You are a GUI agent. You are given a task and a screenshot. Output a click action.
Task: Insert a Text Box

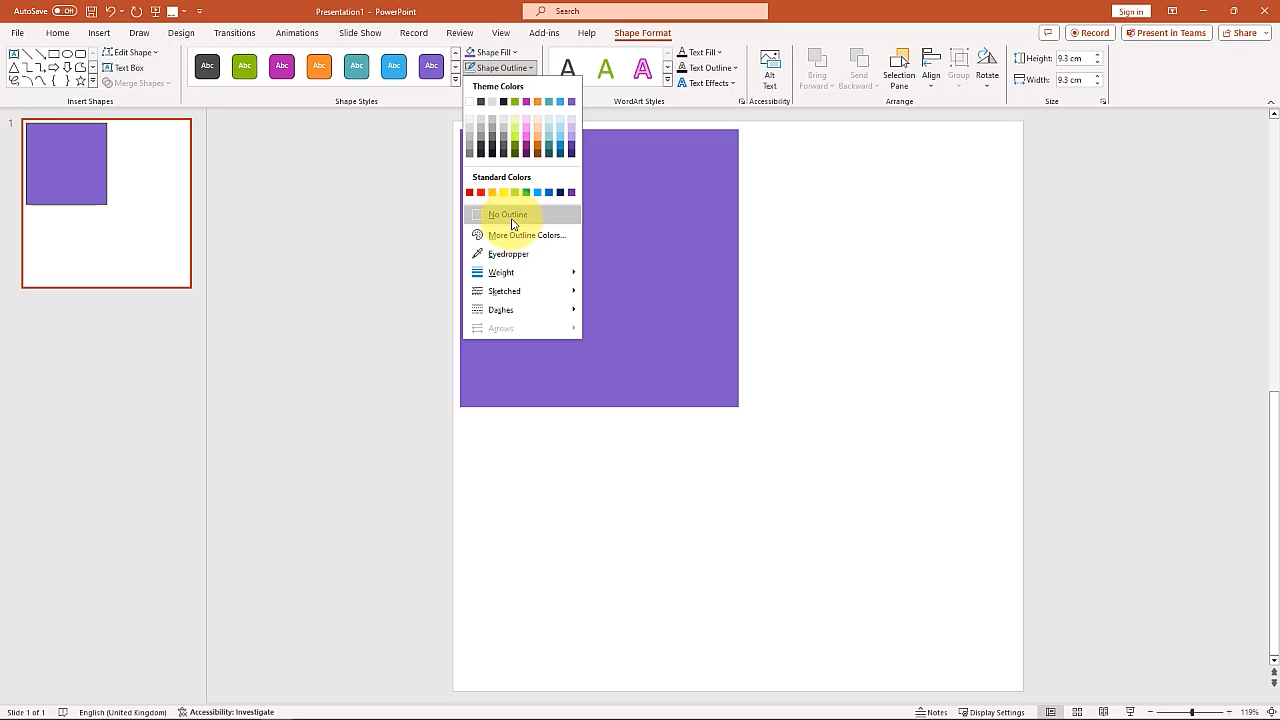124,68
